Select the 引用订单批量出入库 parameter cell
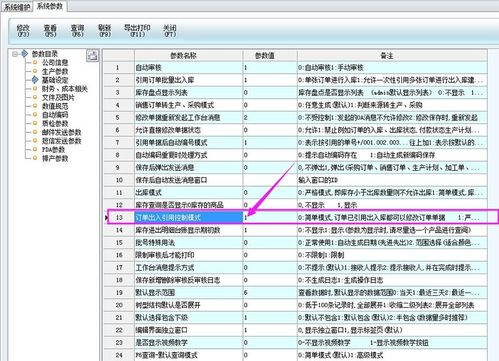 point(189,80)
